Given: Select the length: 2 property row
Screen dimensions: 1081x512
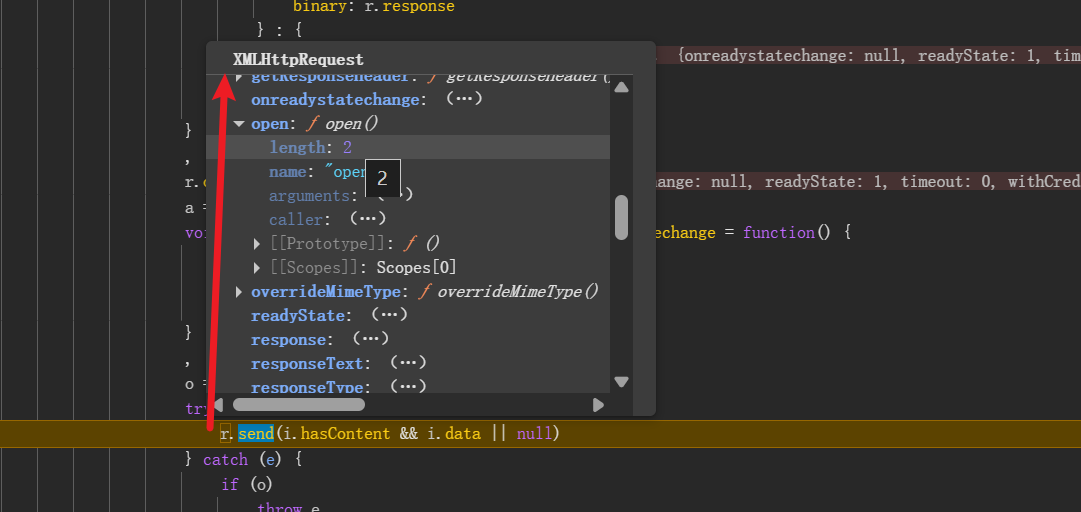Looking at the screenshot, I should 310,147.
